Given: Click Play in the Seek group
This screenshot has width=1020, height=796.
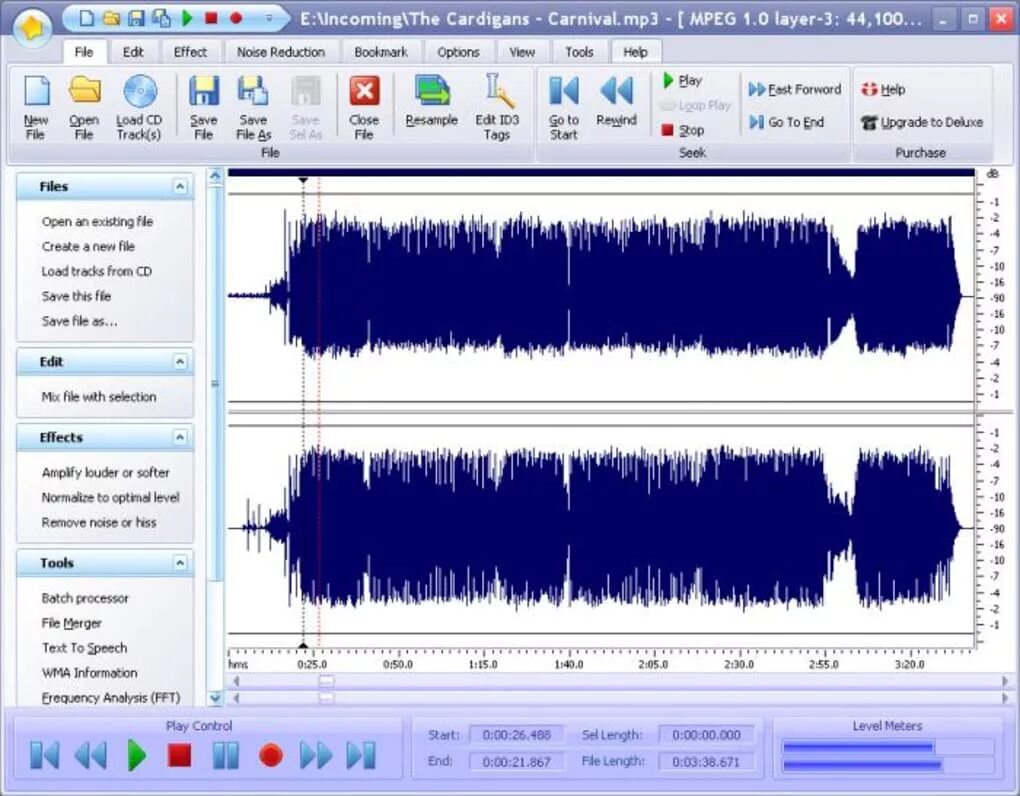Looking at the screenshot, I should [682, 81].
